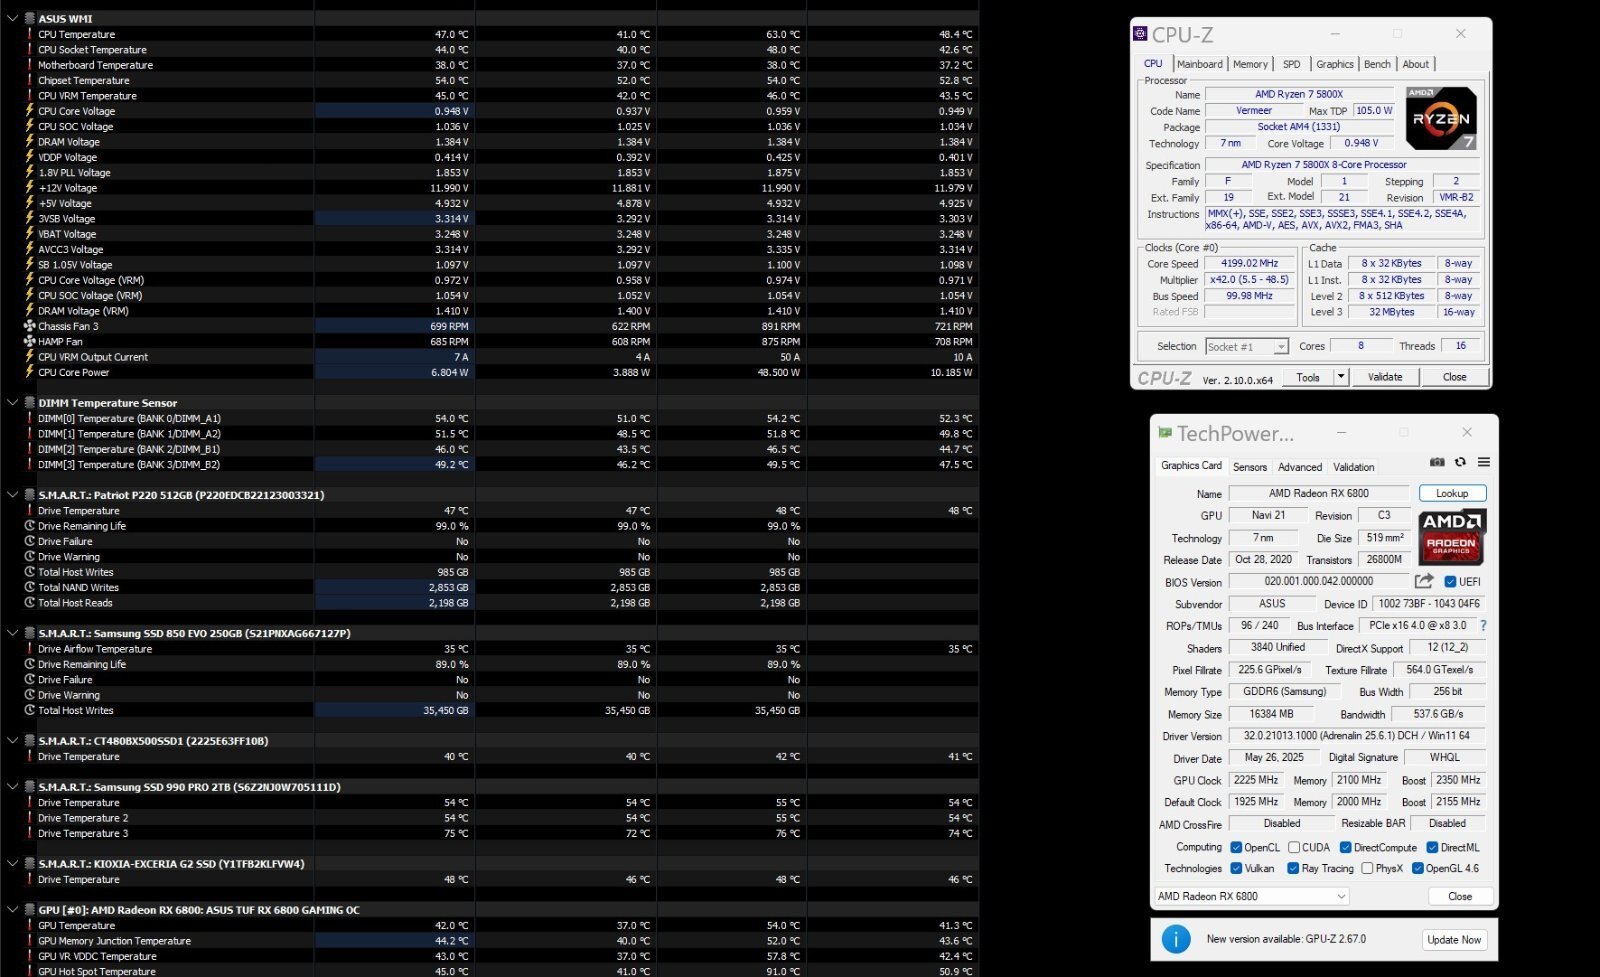
Task: Toggle the CUDA checkbox
Action: coord(1294,847)
